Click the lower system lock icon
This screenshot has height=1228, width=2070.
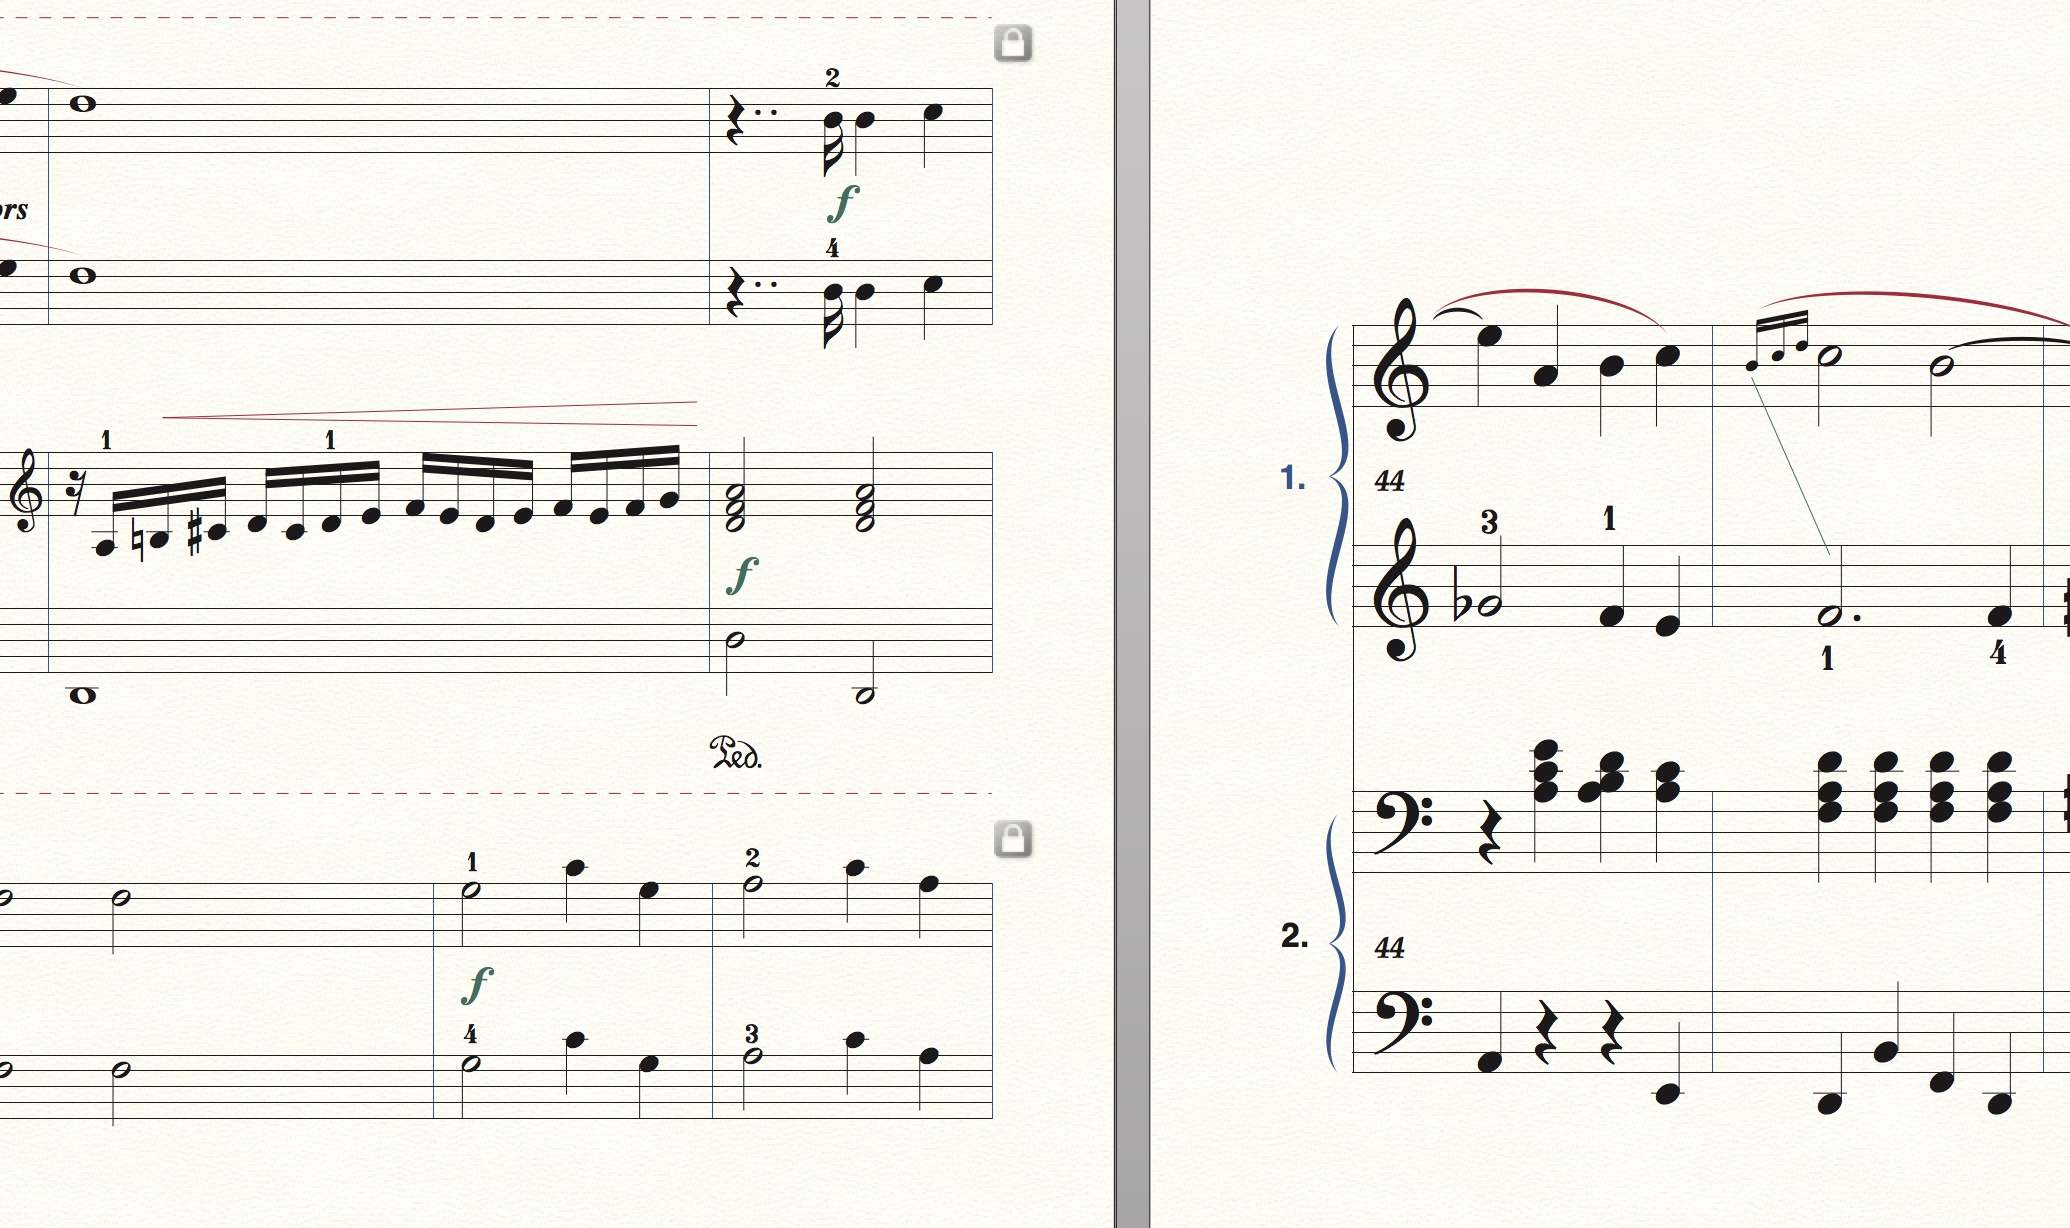click(1013, 839)
